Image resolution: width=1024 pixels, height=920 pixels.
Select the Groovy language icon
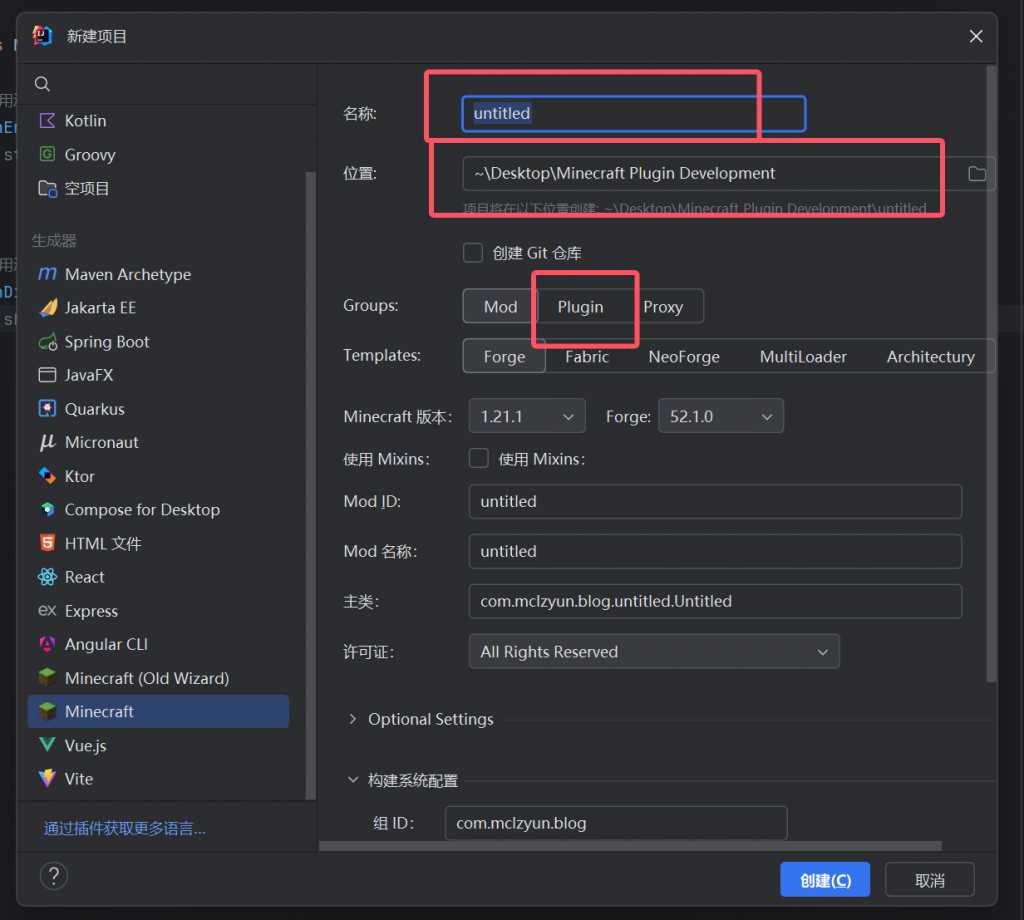pyautogui.click(x=47, y=154)
